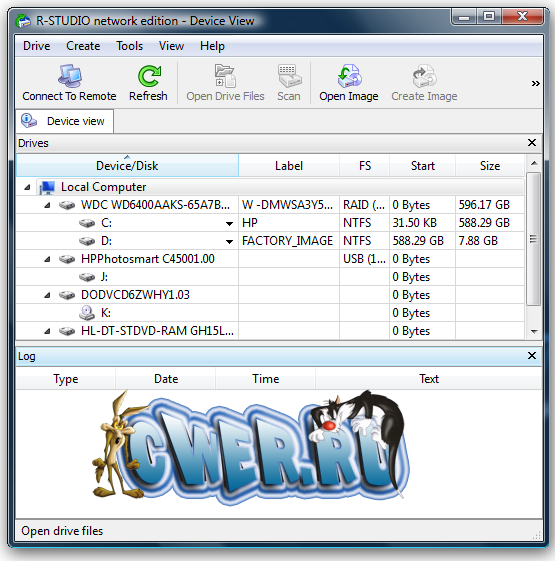
Task: Refresh the drive list with green arrow
Action: [149, 76]
